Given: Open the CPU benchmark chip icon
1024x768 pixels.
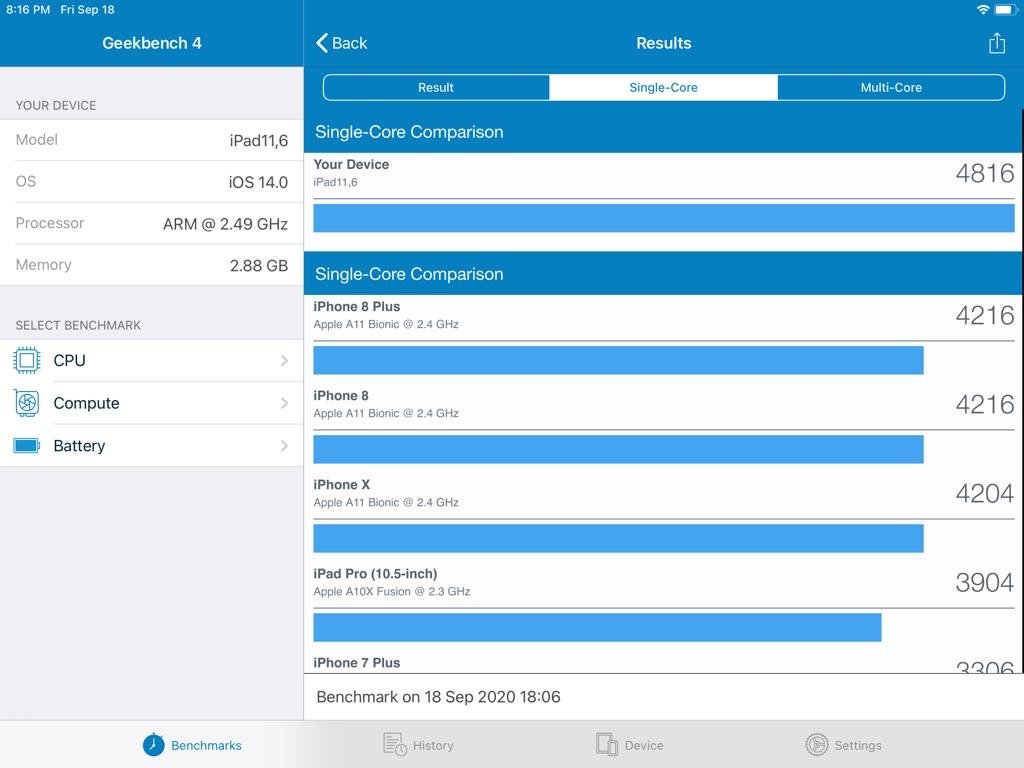Looking at the screenshot, I should pyautogui.click(x=27, y=360).
